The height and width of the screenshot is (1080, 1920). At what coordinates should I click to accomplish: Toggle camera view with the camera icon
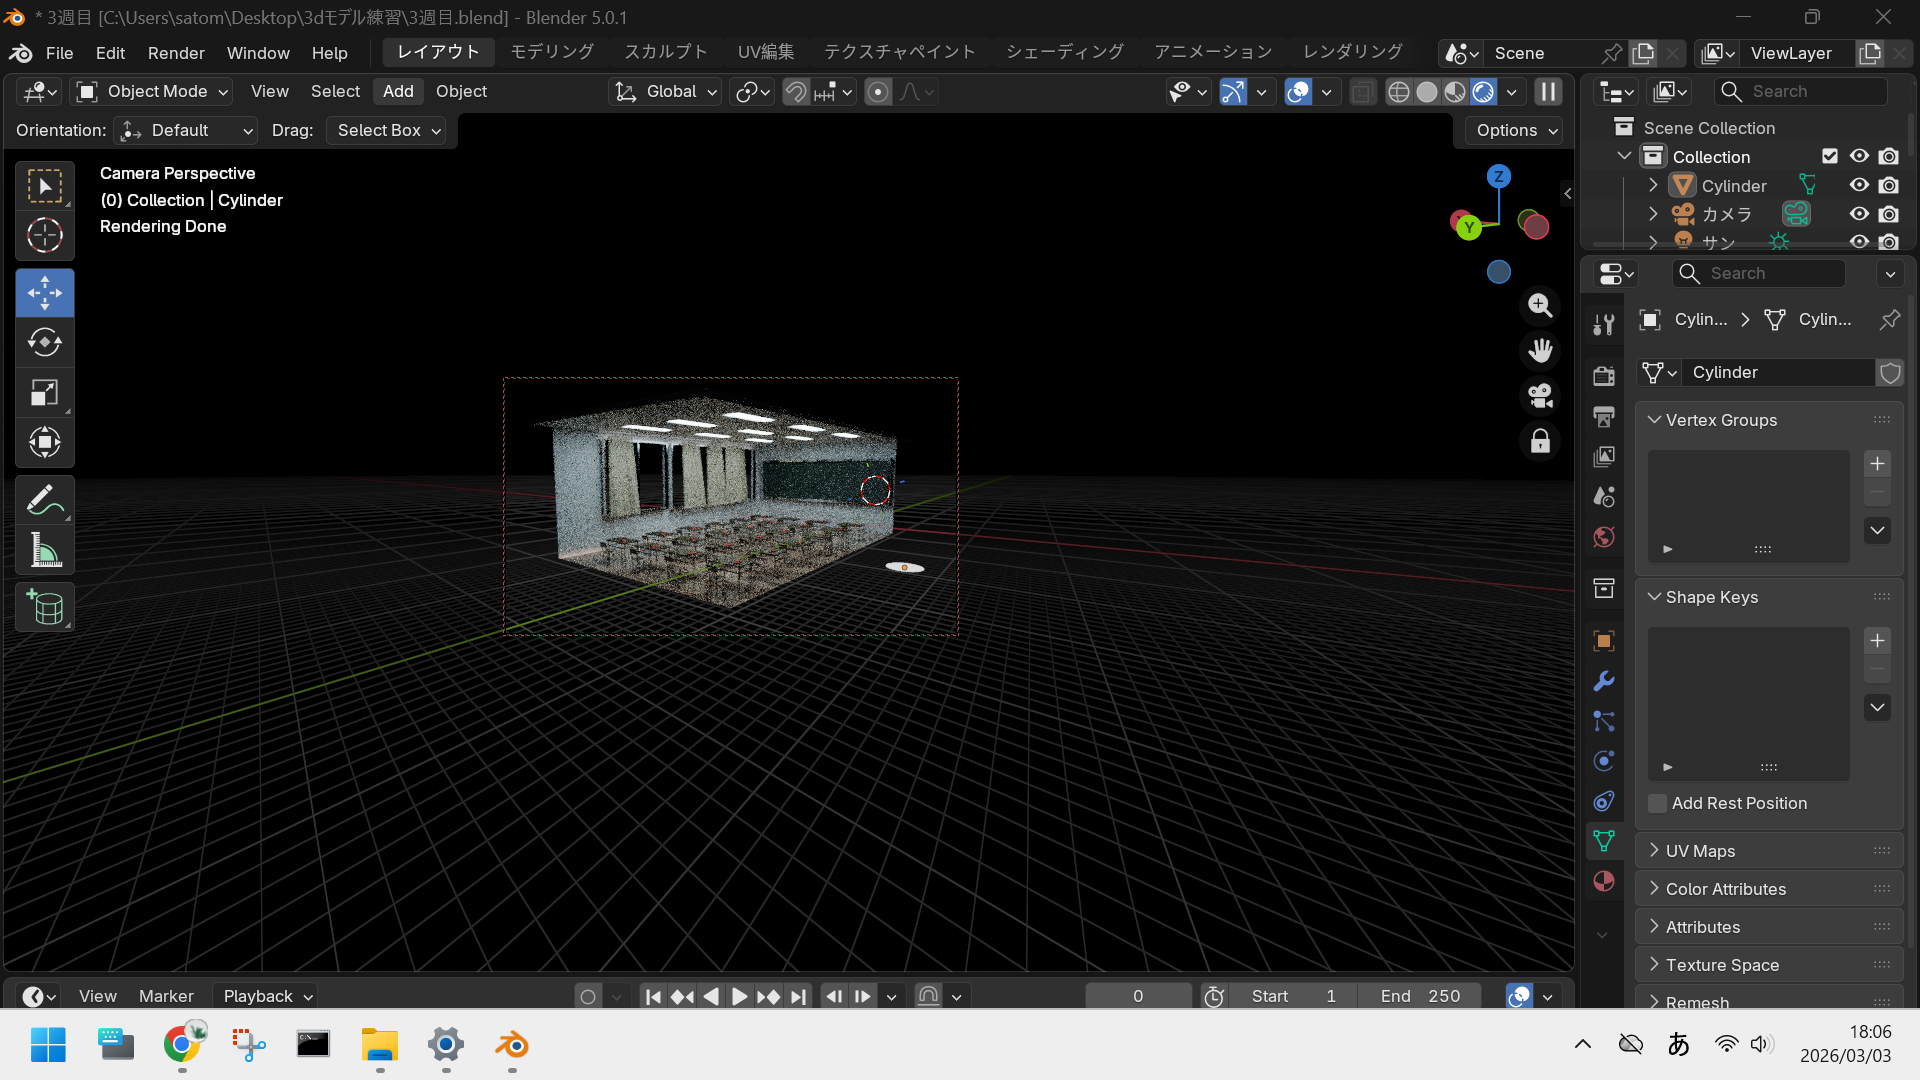tap(1540, 395)
